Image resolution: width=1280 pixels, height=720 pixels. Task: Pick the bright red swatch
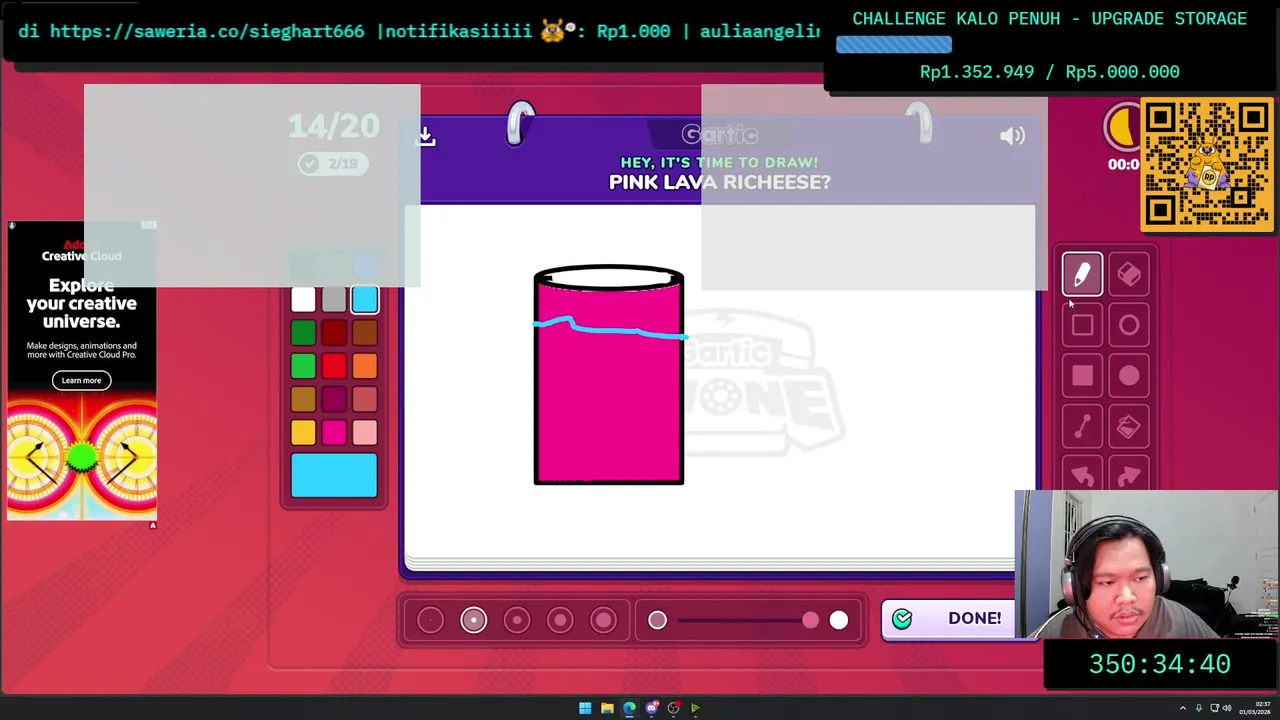[334, 366]
